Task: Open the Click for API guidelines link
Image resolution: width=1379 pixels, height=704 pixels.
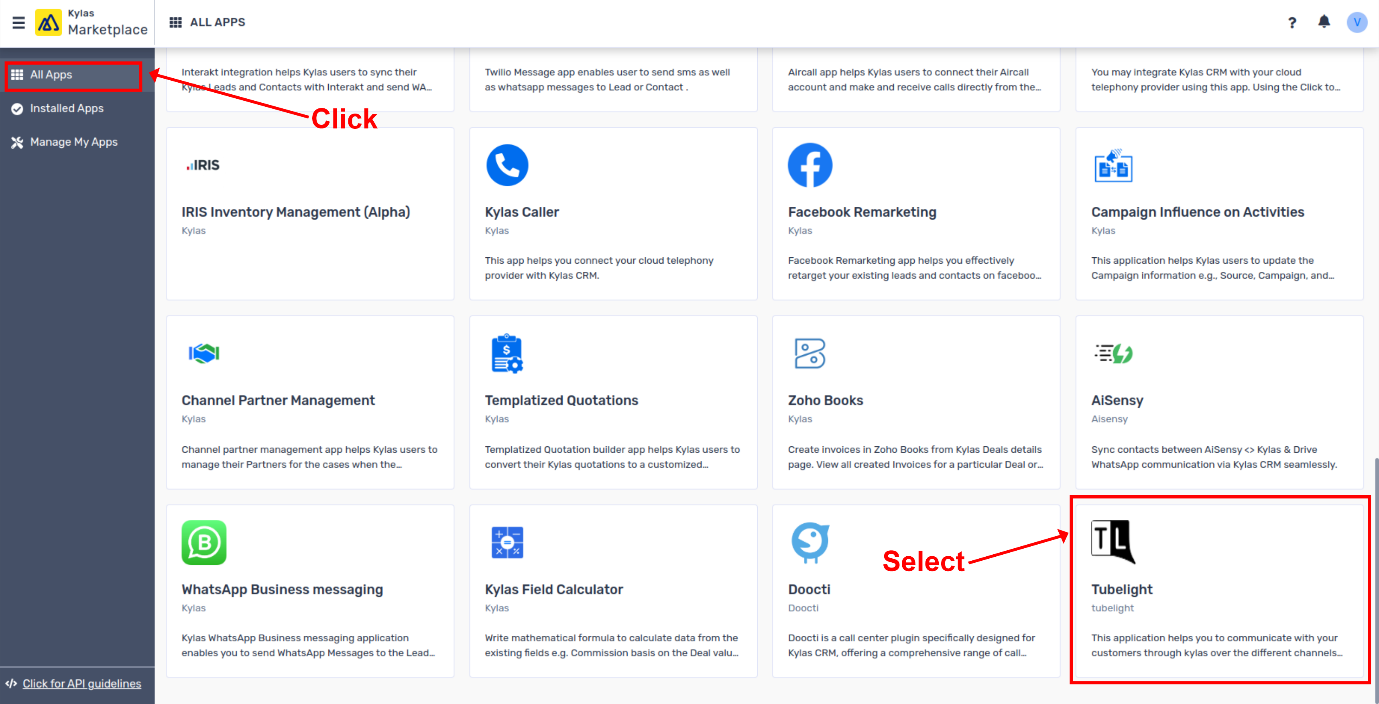Action: click(x=82, y=684)
